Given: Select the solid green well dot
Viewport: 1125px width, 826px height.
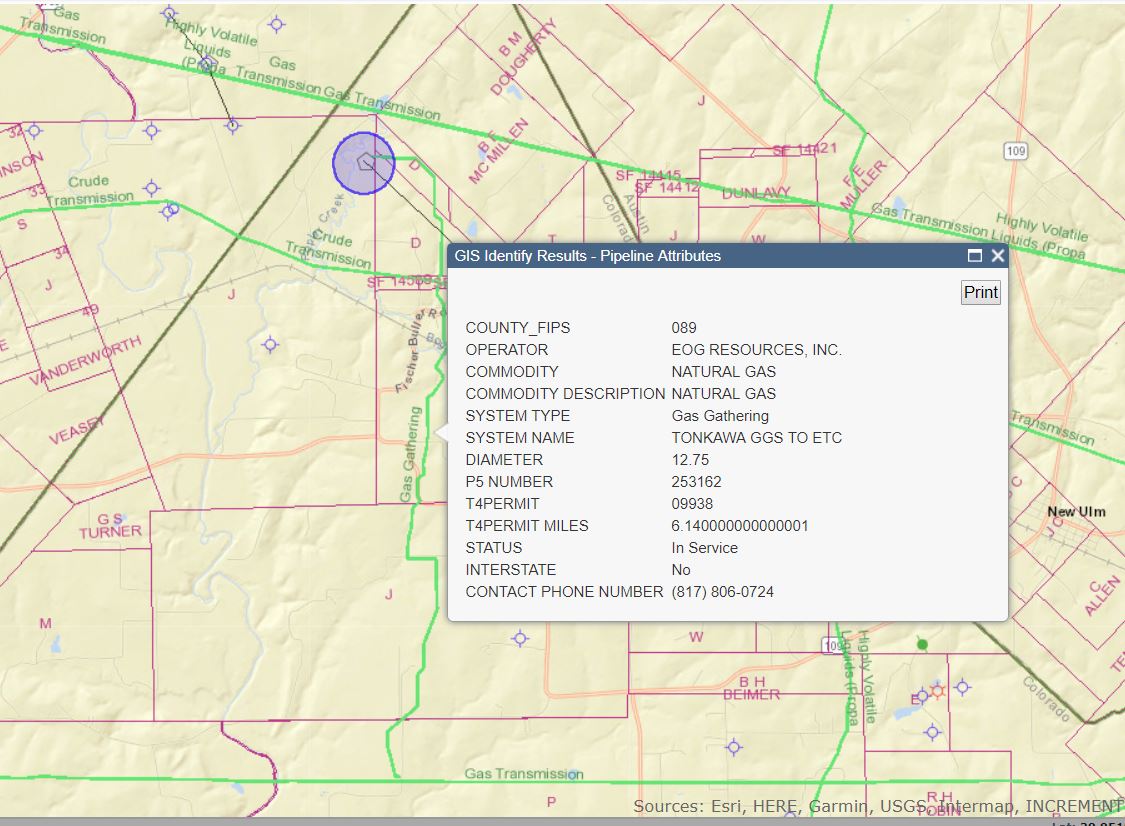Looking at the screenshot, I should (x=923, y=644).
